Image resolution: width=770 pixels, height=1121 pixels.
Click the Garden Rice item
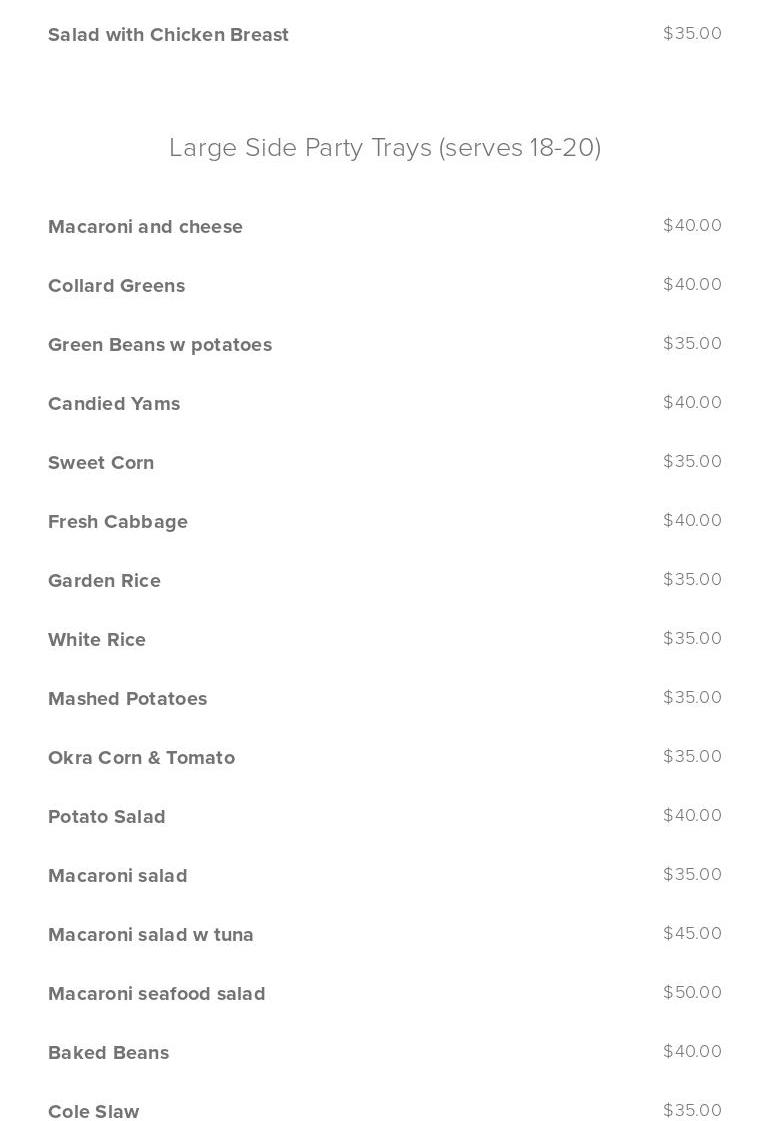104,581
